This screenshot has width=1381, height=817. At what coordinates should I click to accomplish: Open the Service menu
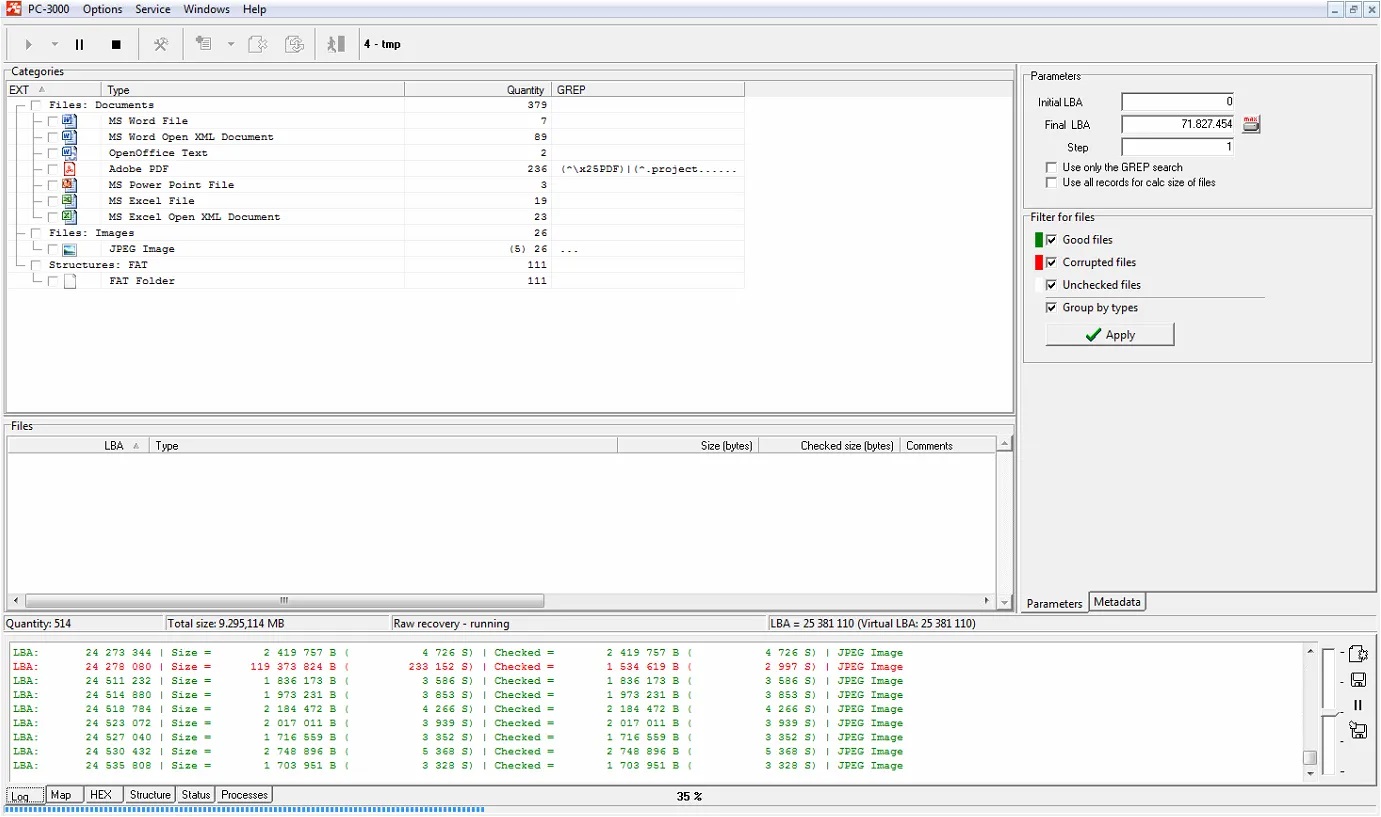tap(152, 9)
